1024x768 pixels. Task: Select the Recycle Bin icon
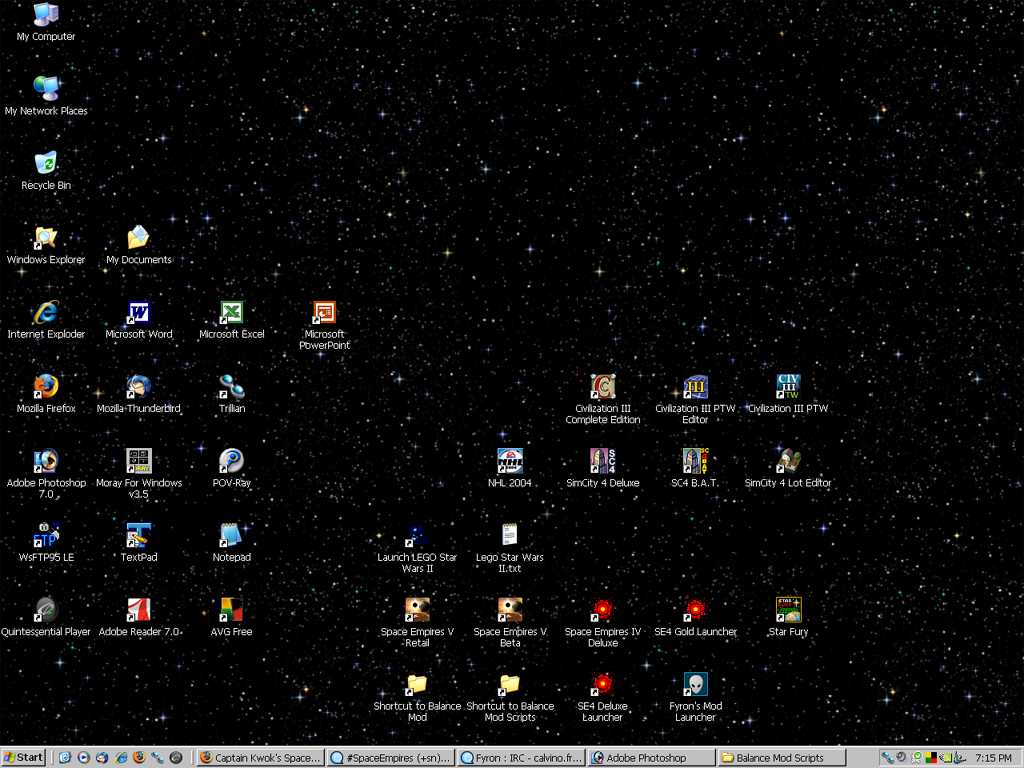coord(46,164)
